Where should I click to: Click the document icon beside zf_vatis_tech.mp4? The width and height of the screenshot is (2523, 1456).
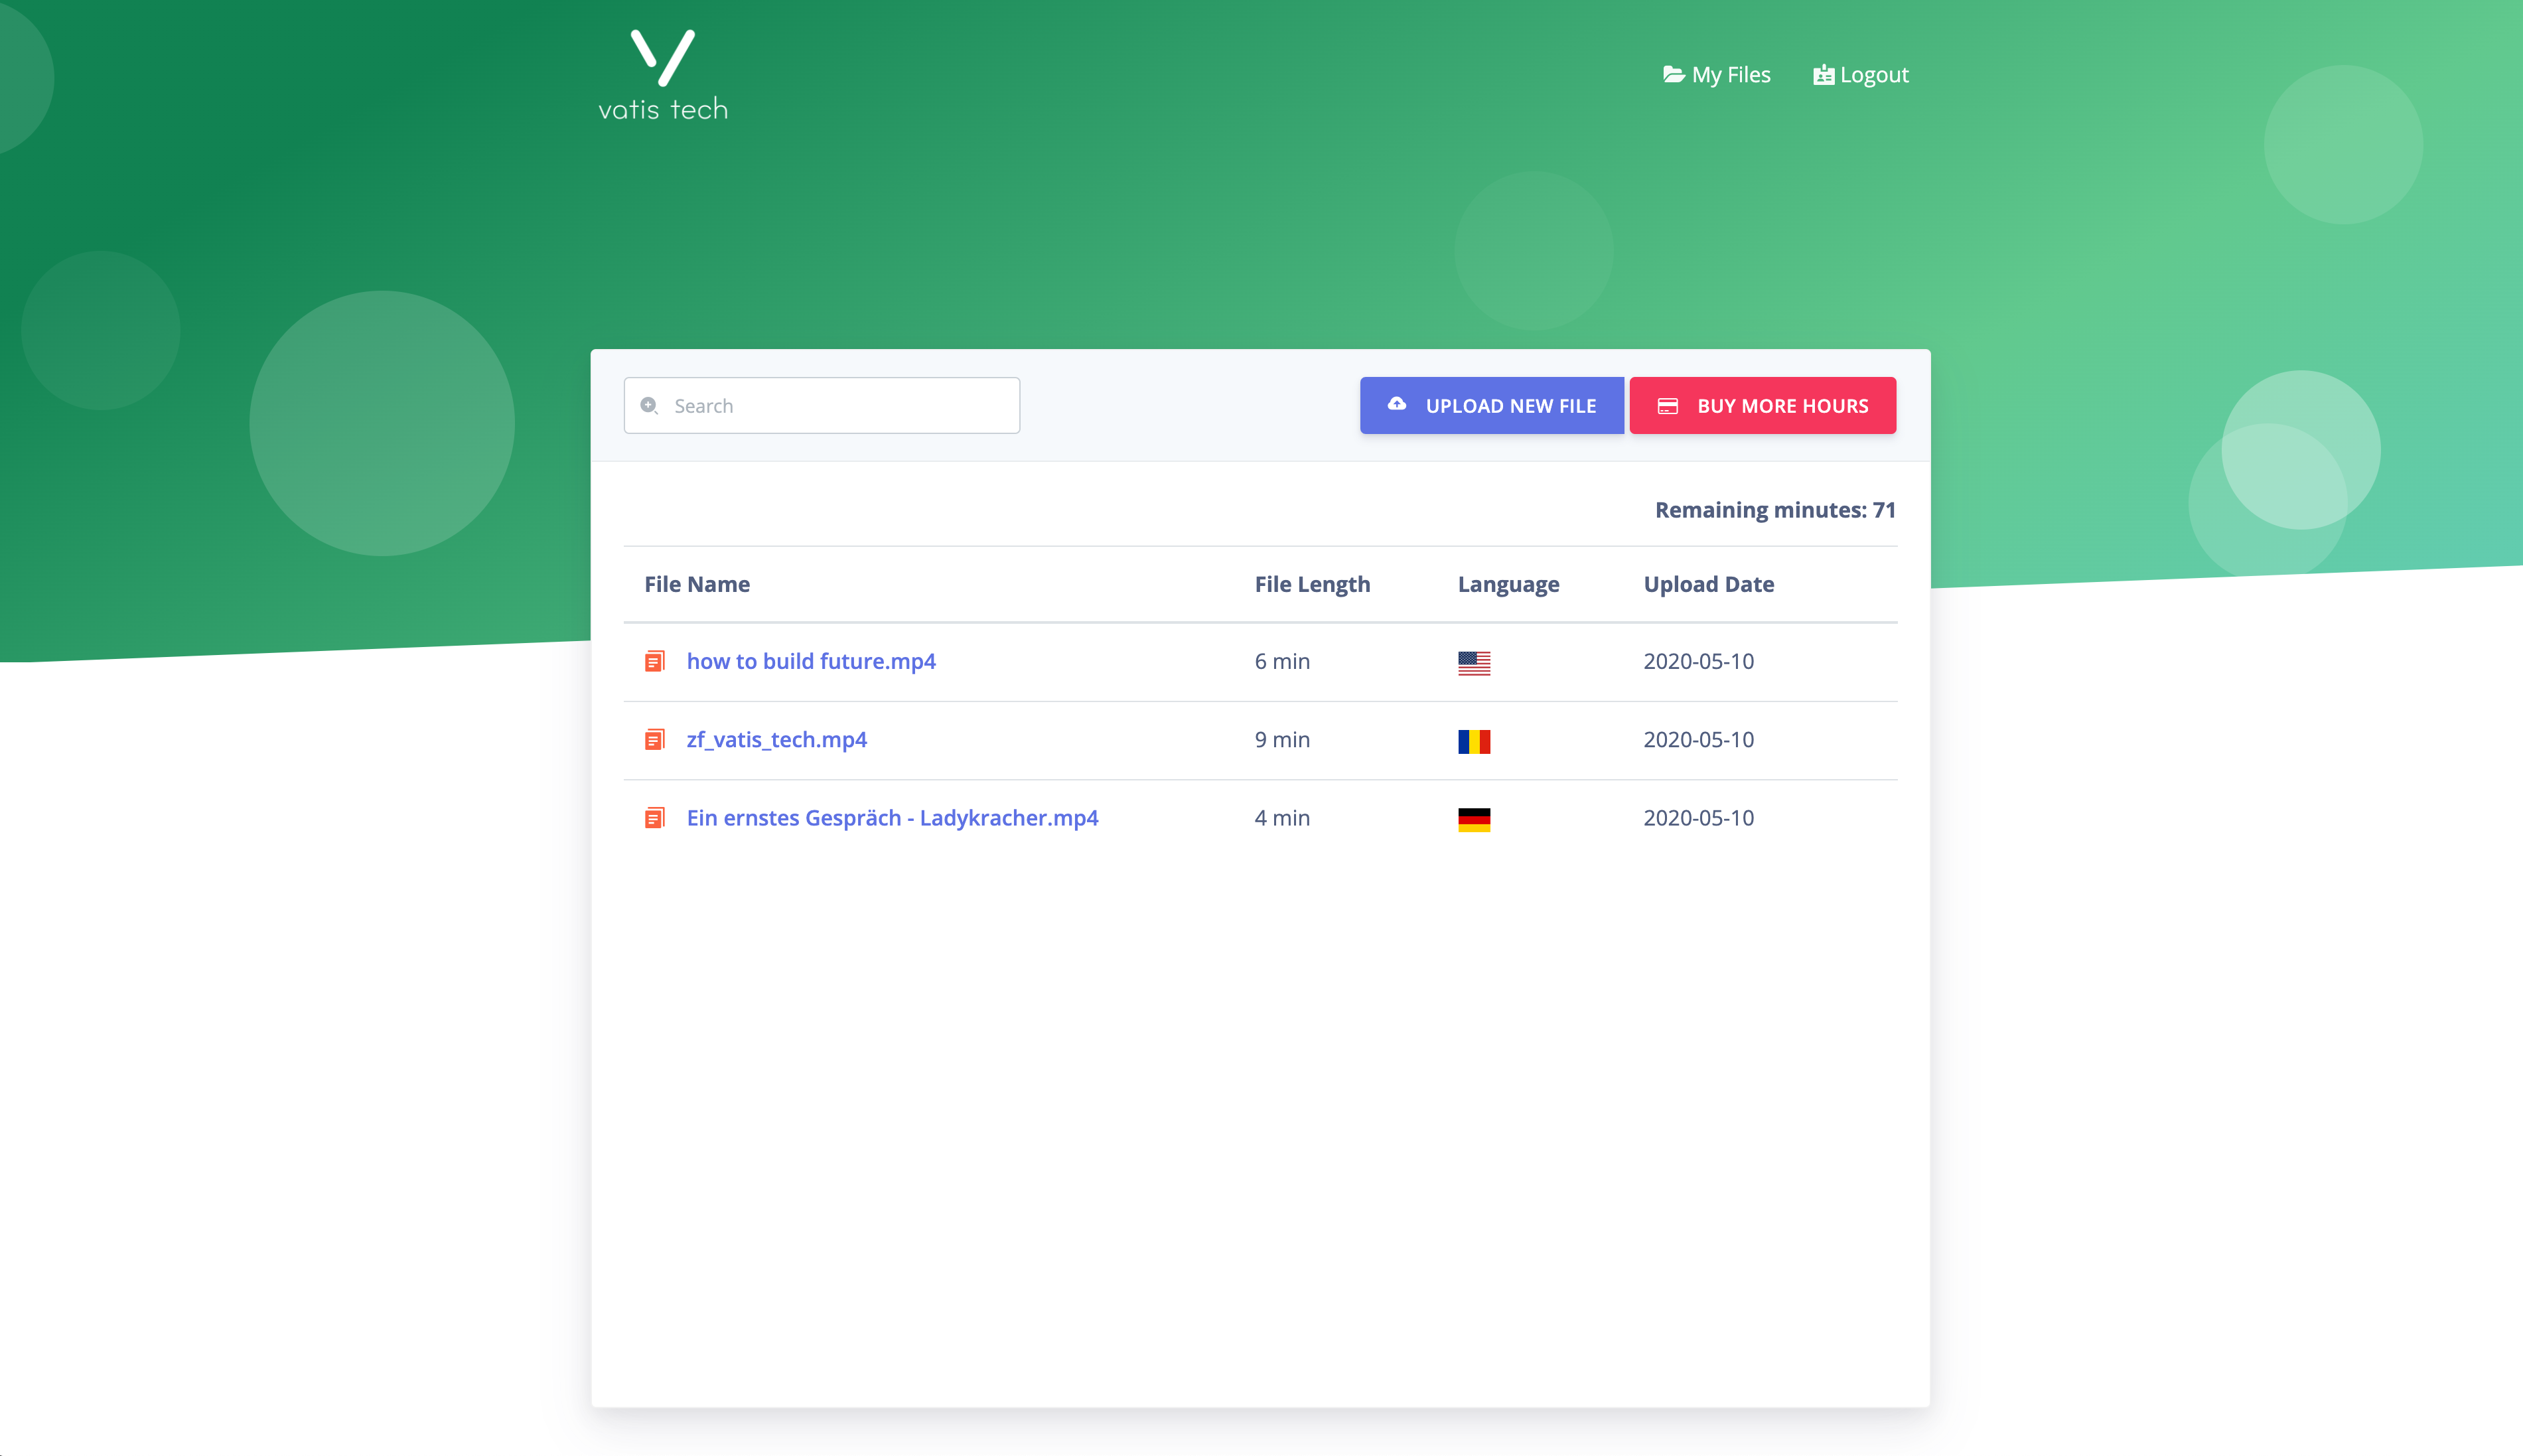click(655, 740)
